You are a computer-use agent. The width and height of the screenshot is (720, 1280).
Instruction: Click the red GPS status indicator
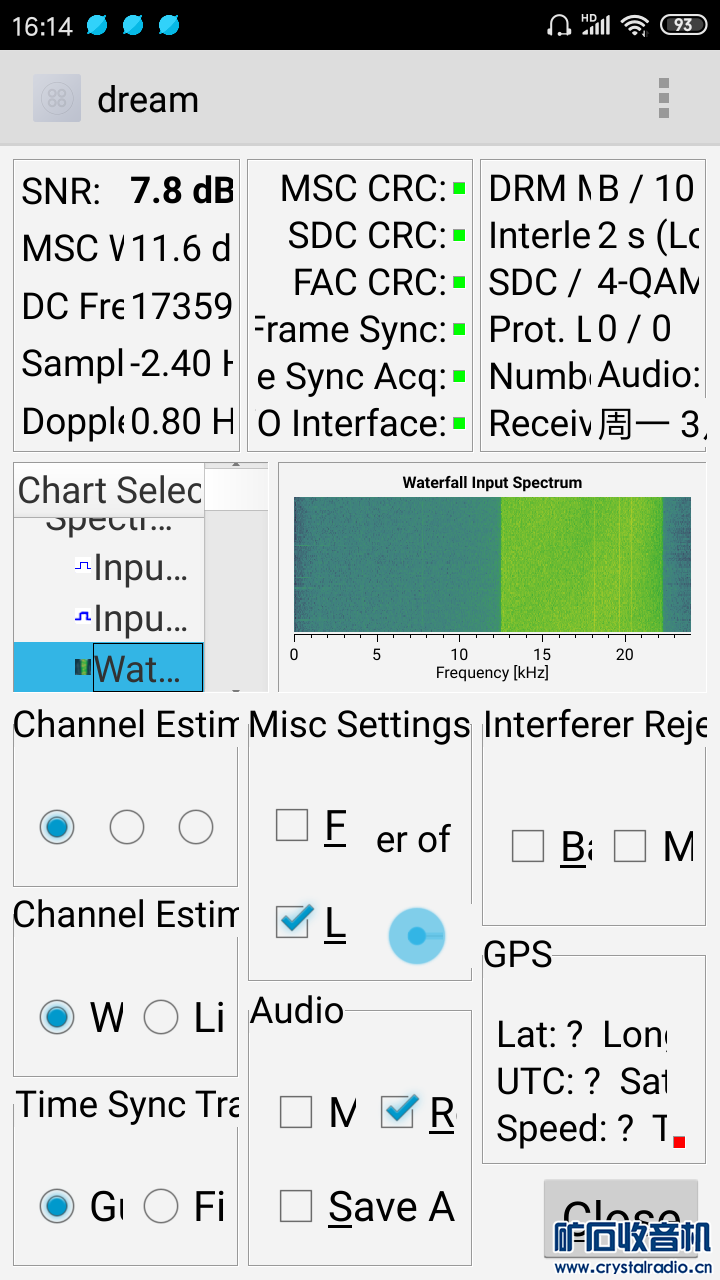click(x=679, y=1142)
